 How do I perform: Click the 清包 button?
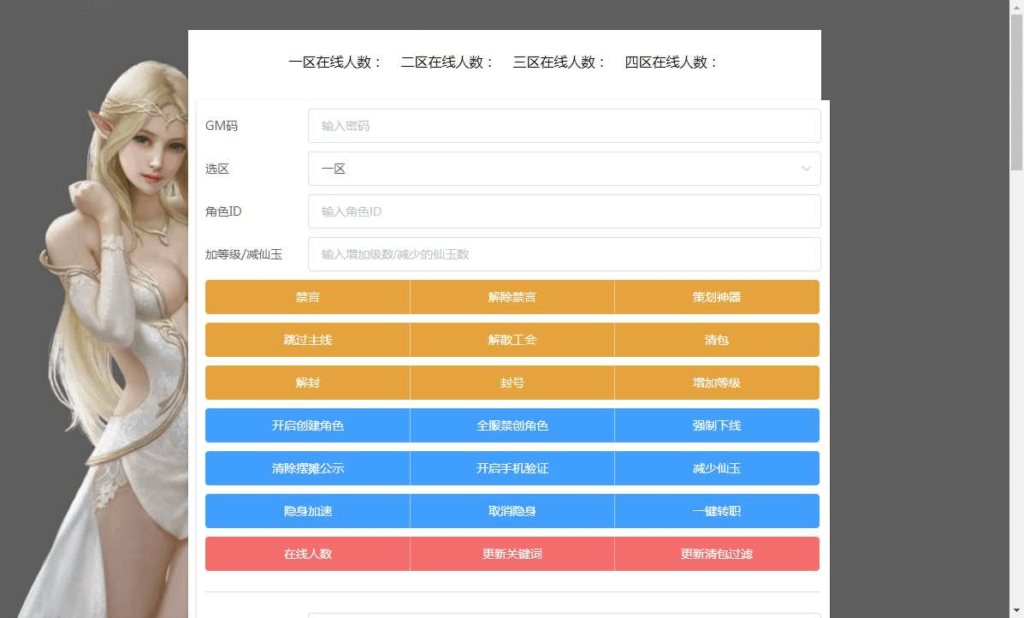pyautogui.click(x=716, y=340)
